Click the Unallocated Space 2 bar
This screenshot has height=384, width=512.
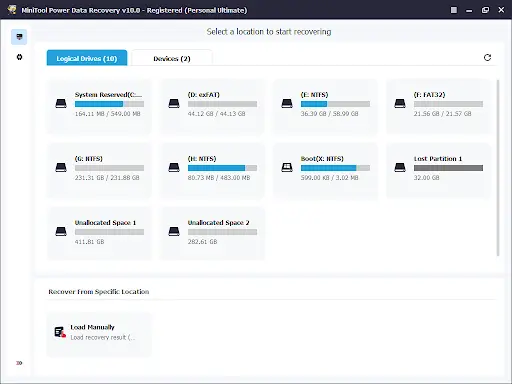tap(222, 232)
